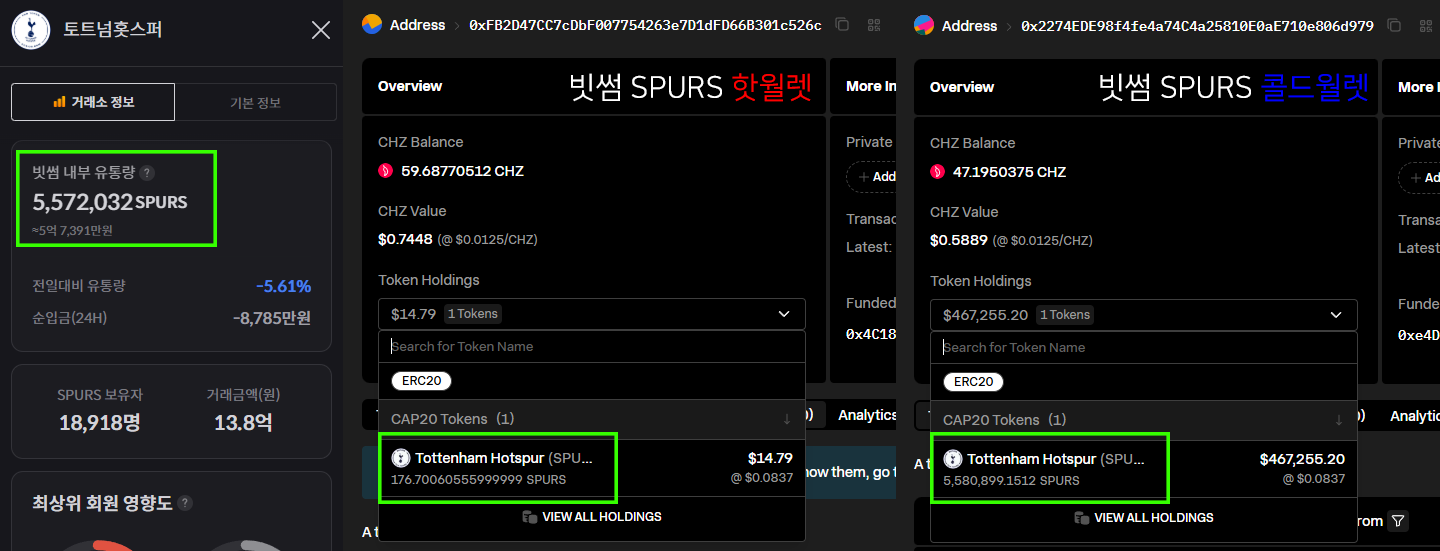Click the Address breadcrumb of the 0xFB2D47CC7 window
Viewport: 1440px width, 551px height.
[417, 25]
